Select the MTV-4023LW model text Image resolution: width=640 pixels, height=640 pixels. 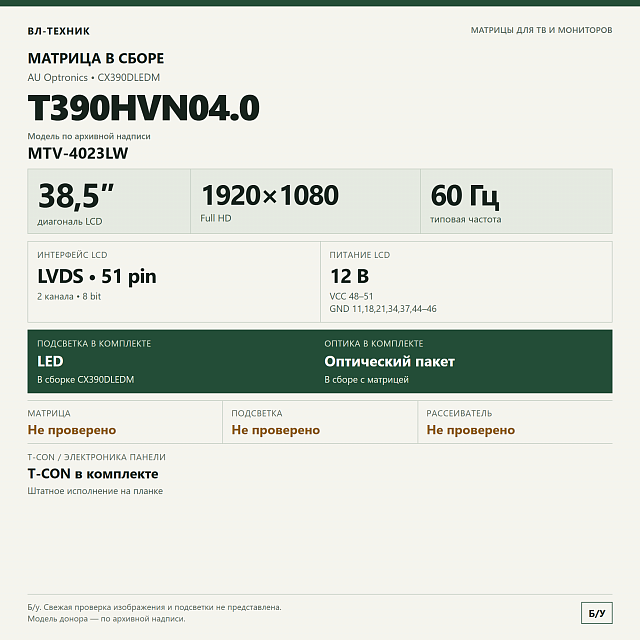tap(78, 153)
